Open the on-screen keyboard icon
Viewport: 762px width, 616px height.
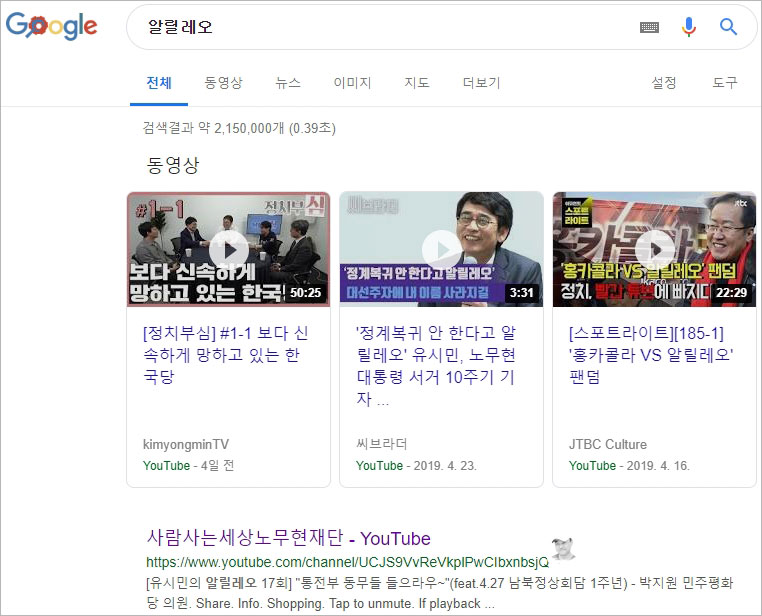(x=649, y=27)
